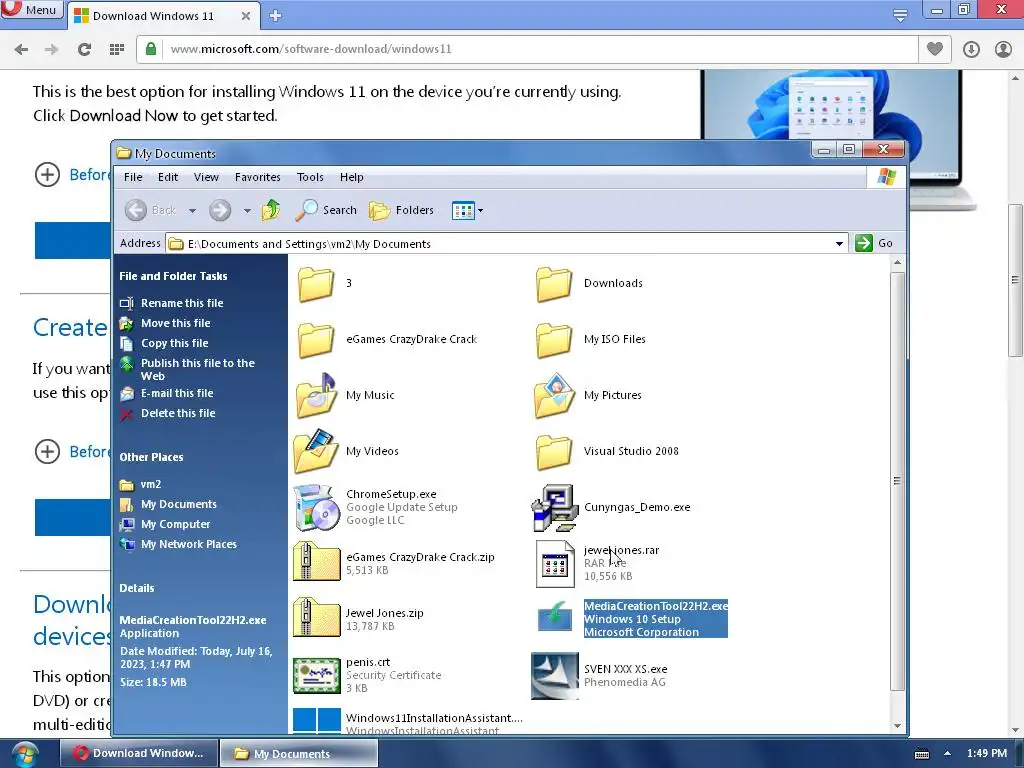Click the browser Back arrow
This screenshot has height=768, width=1024.
click(x=22, y=49)
